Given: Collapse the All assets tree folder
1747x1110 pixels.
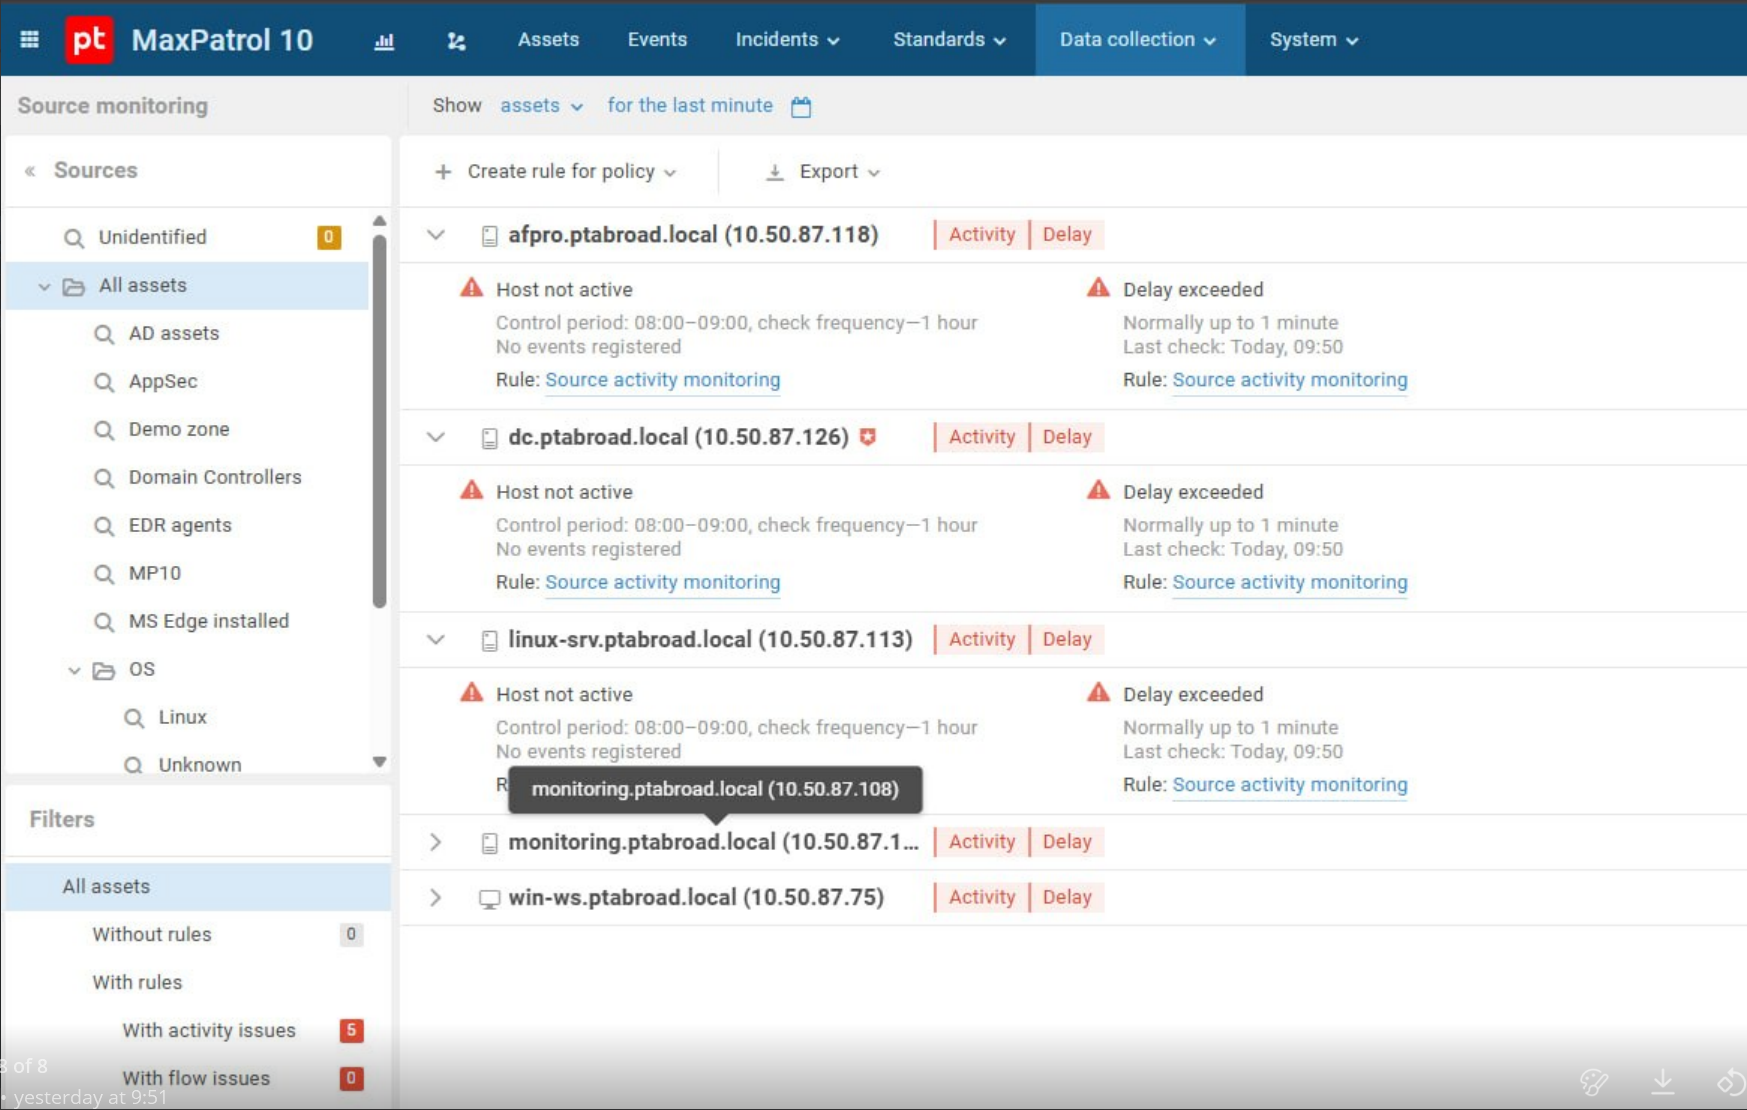Looking at the screenshot, I should 44,286.
